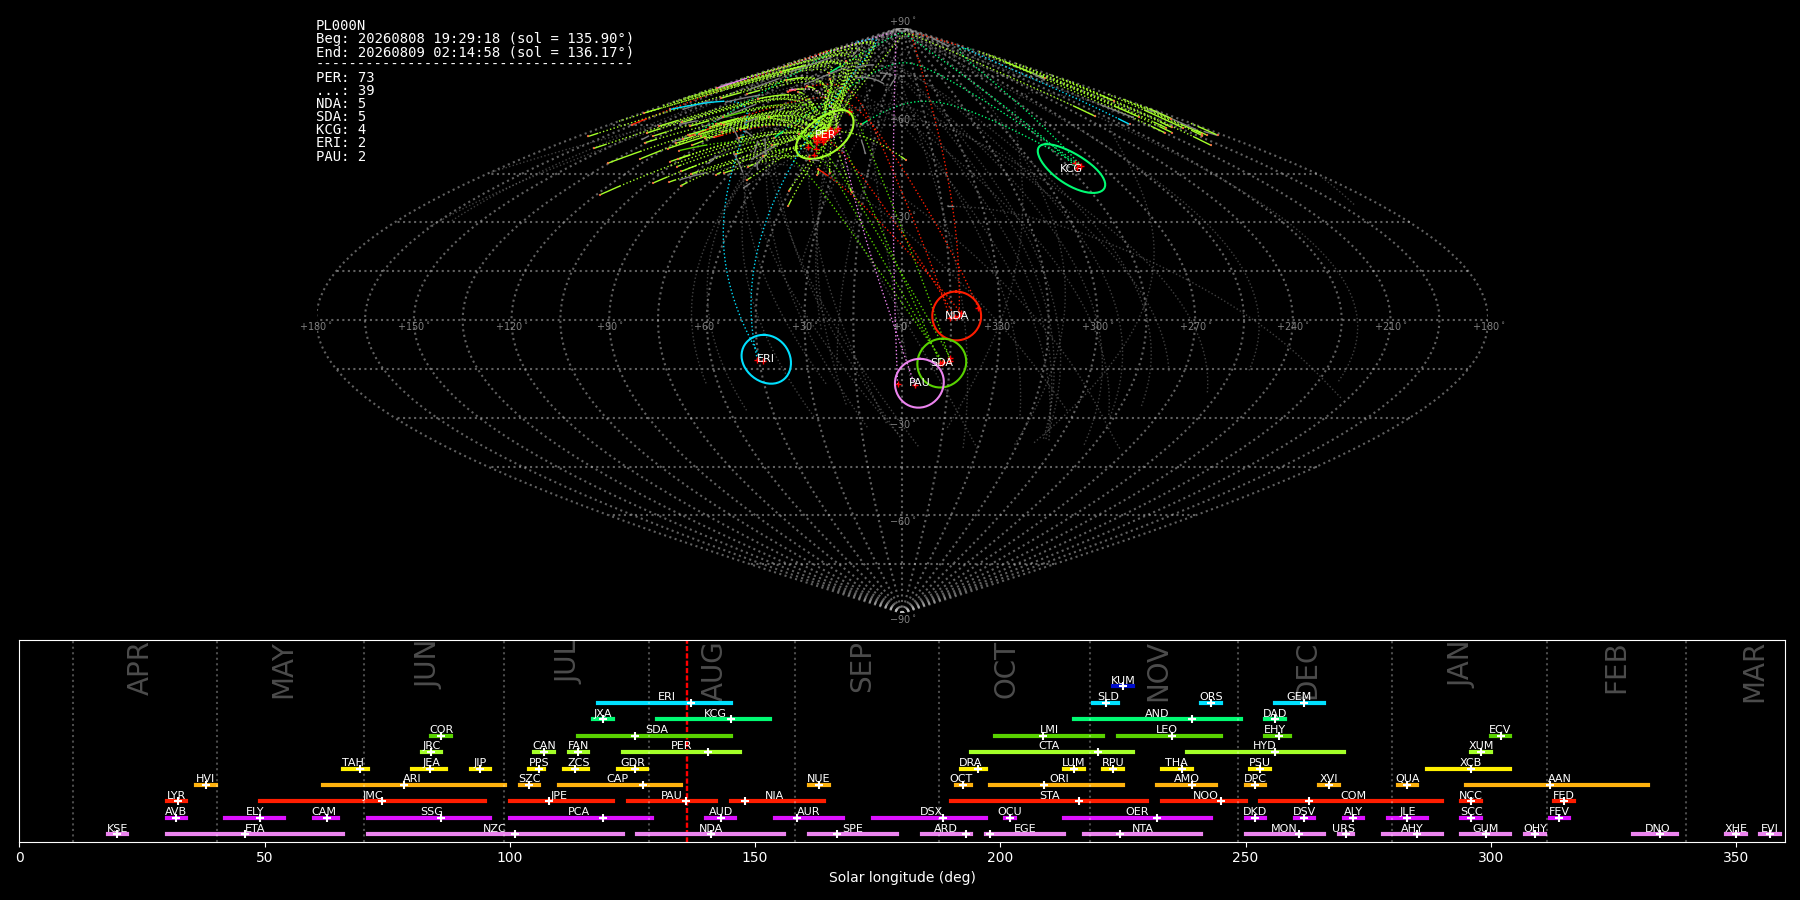Viewport: 1800px width, 900px height.
Task: Select the LYR shower bar in the timeline
Action: (x=176, y=801)
